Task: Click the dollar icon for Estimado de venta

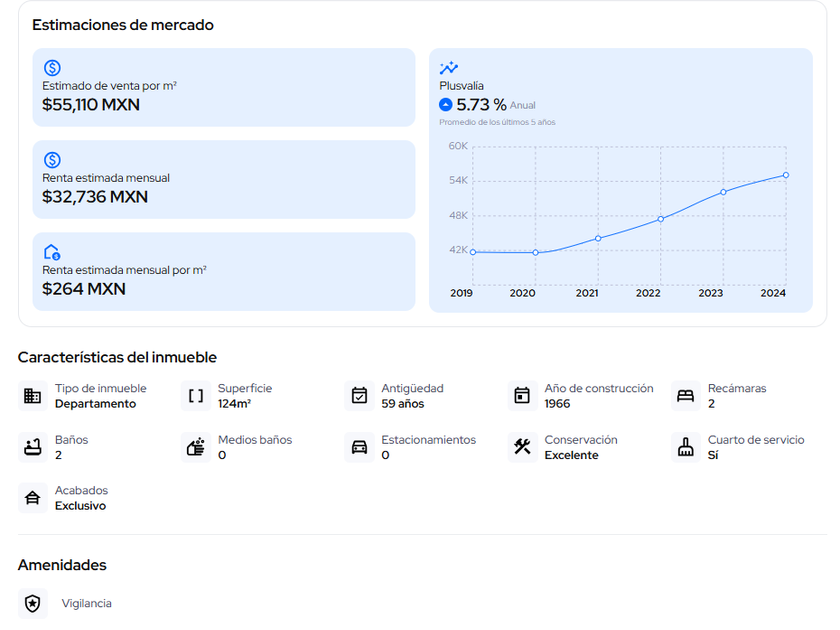Action: 52,68
